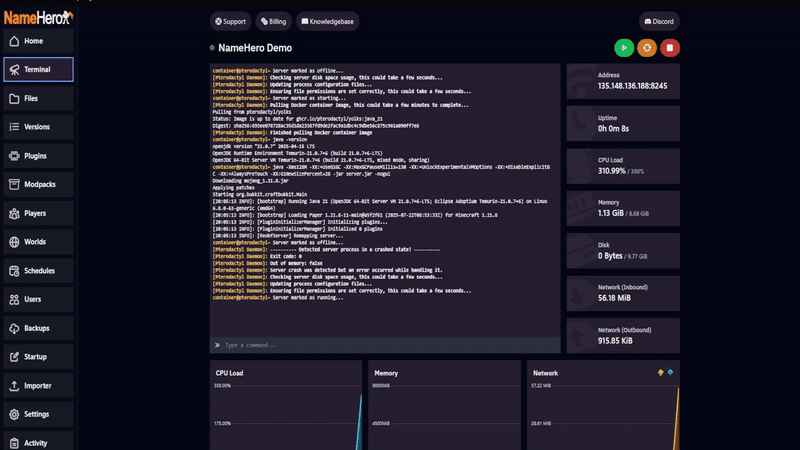Click the command prompt chevron icon

[x=217, y=345]
